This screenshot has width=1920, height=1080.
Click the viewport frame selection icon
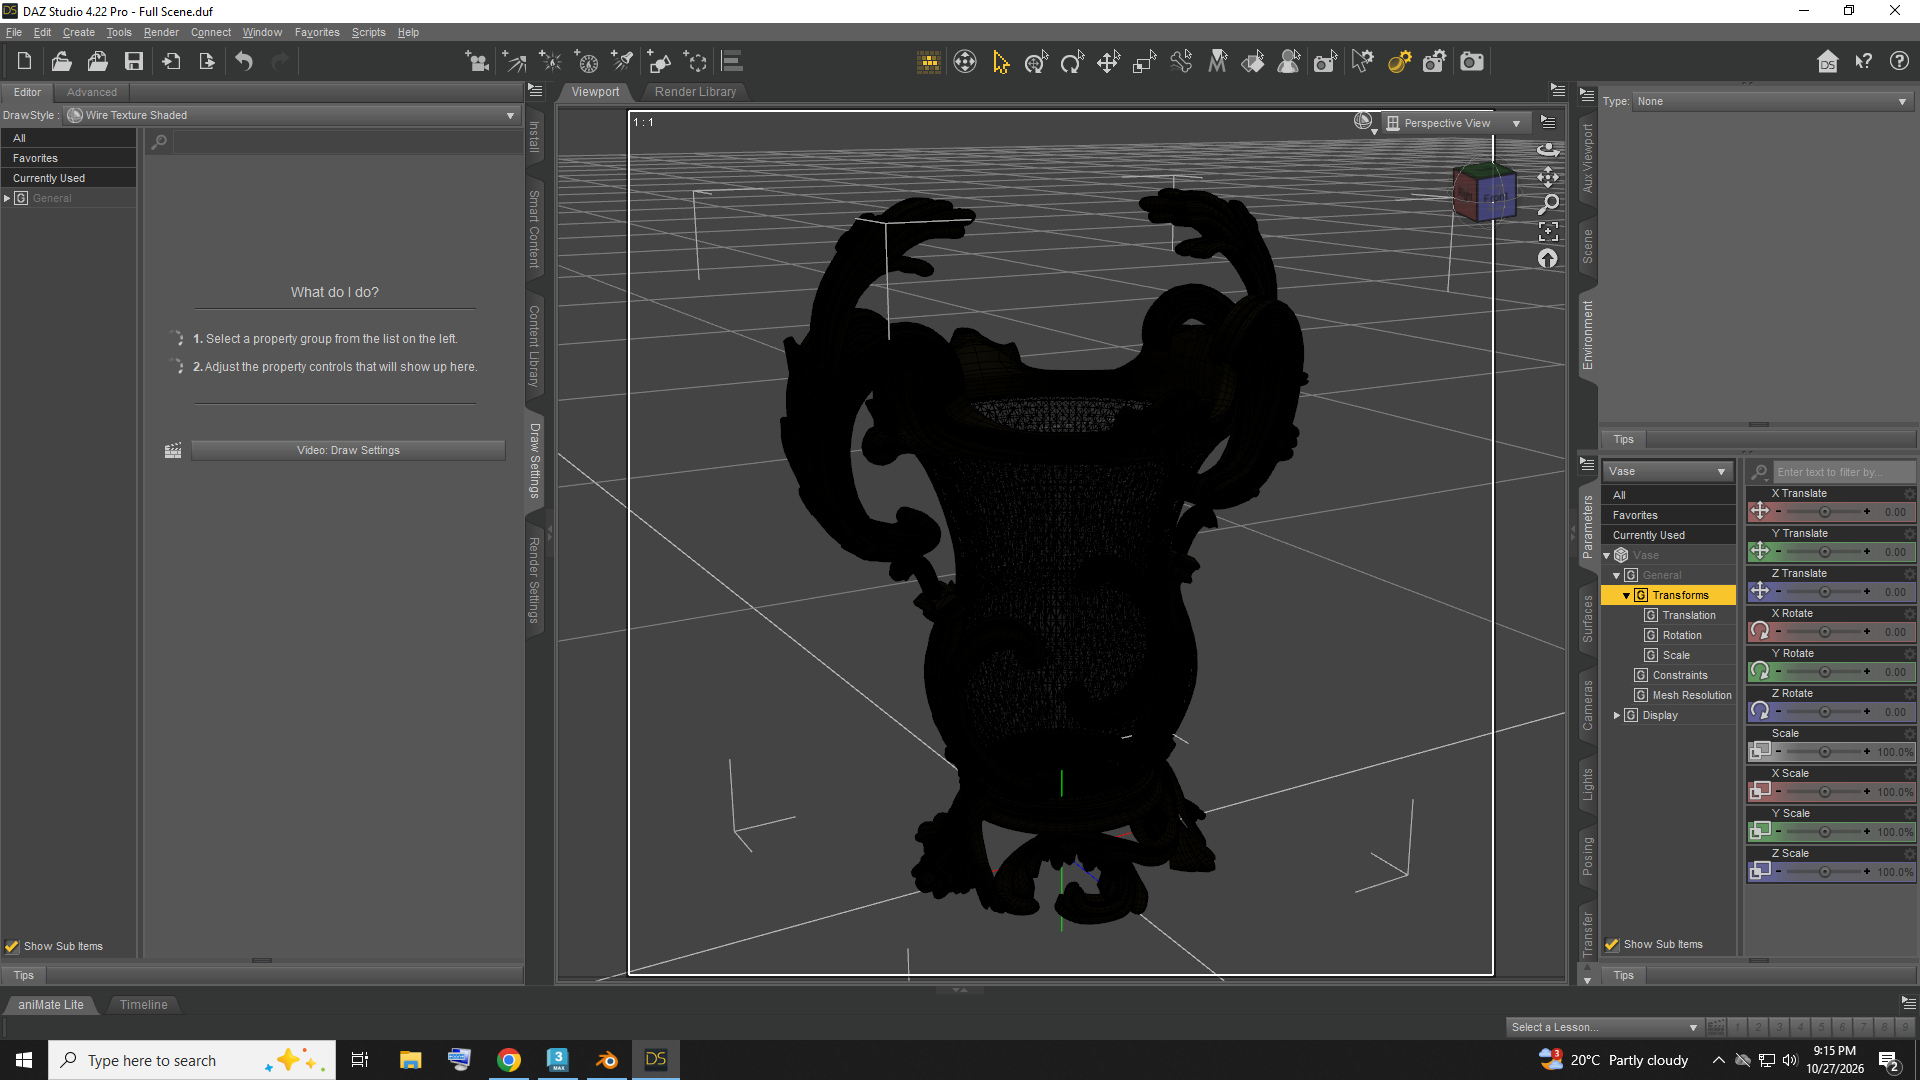[1548, 232]
